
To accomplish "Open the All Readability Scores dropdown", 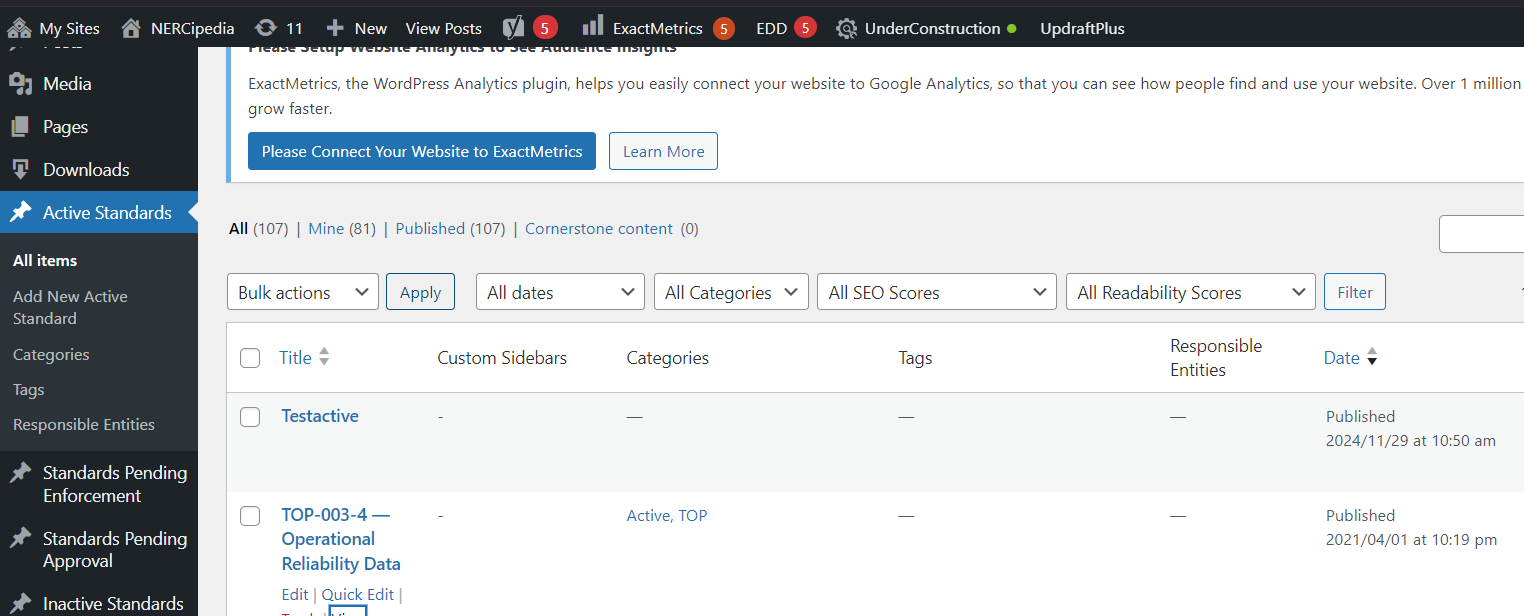I will (x=1191, y=292).
